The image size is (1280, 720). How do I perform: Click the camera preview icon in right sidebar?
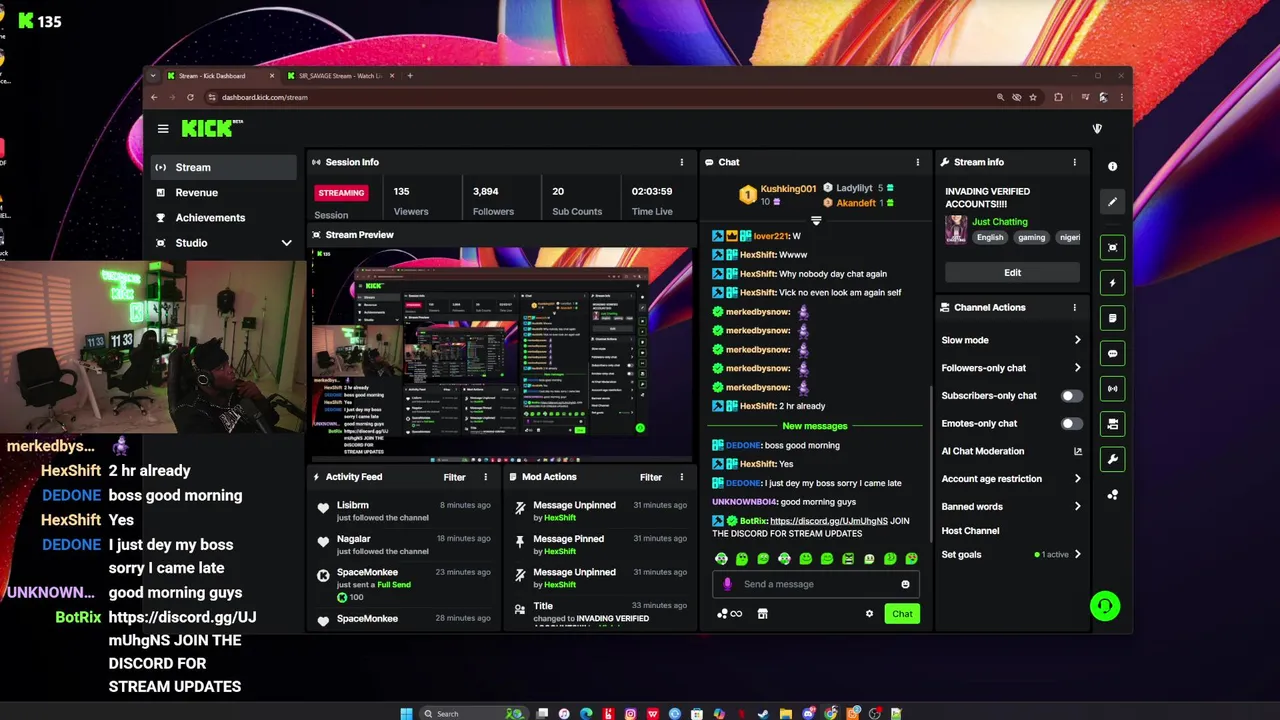(1112, 424)
